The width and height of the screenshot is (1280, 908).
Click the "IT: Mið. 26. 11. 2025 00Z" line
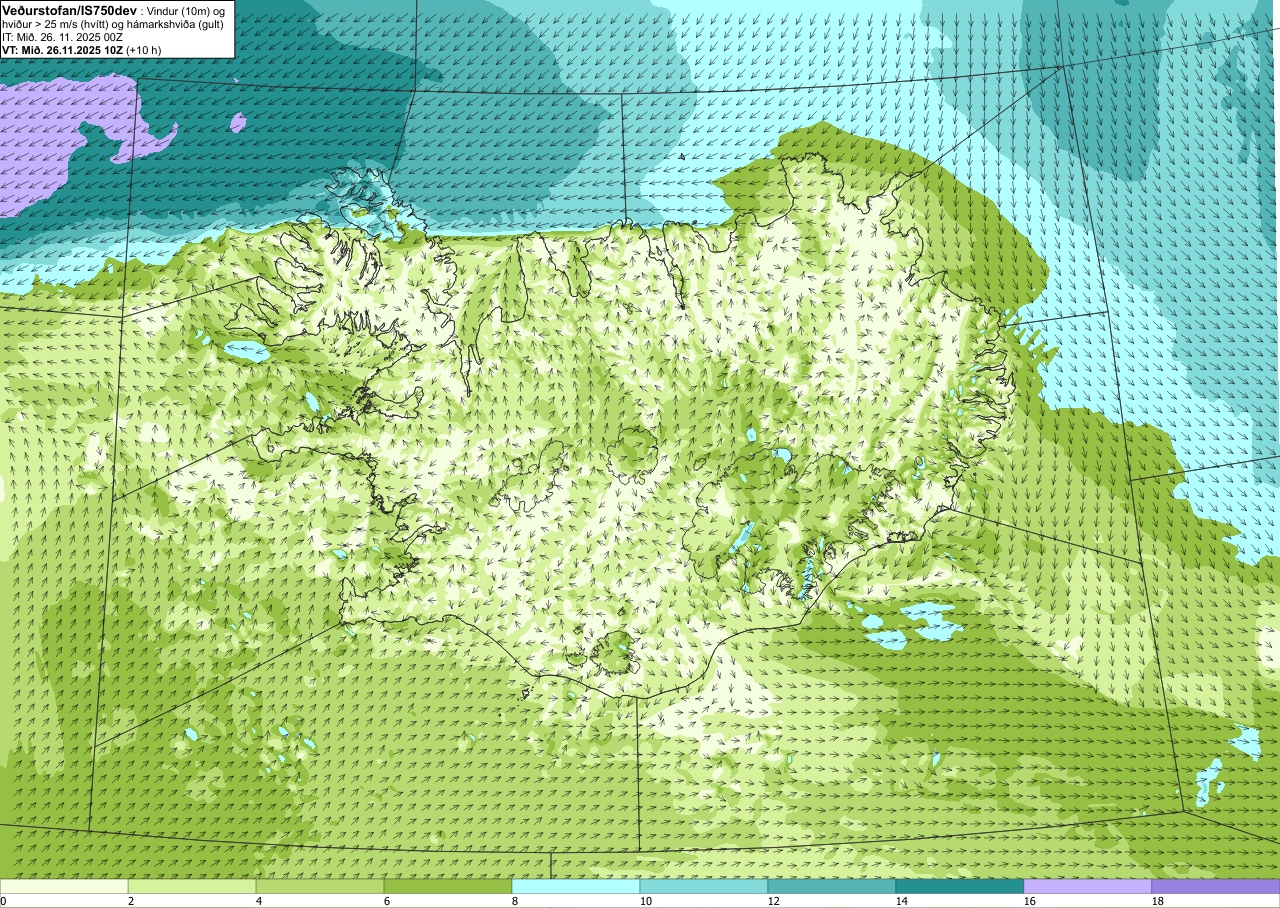(x=62, y=37)
